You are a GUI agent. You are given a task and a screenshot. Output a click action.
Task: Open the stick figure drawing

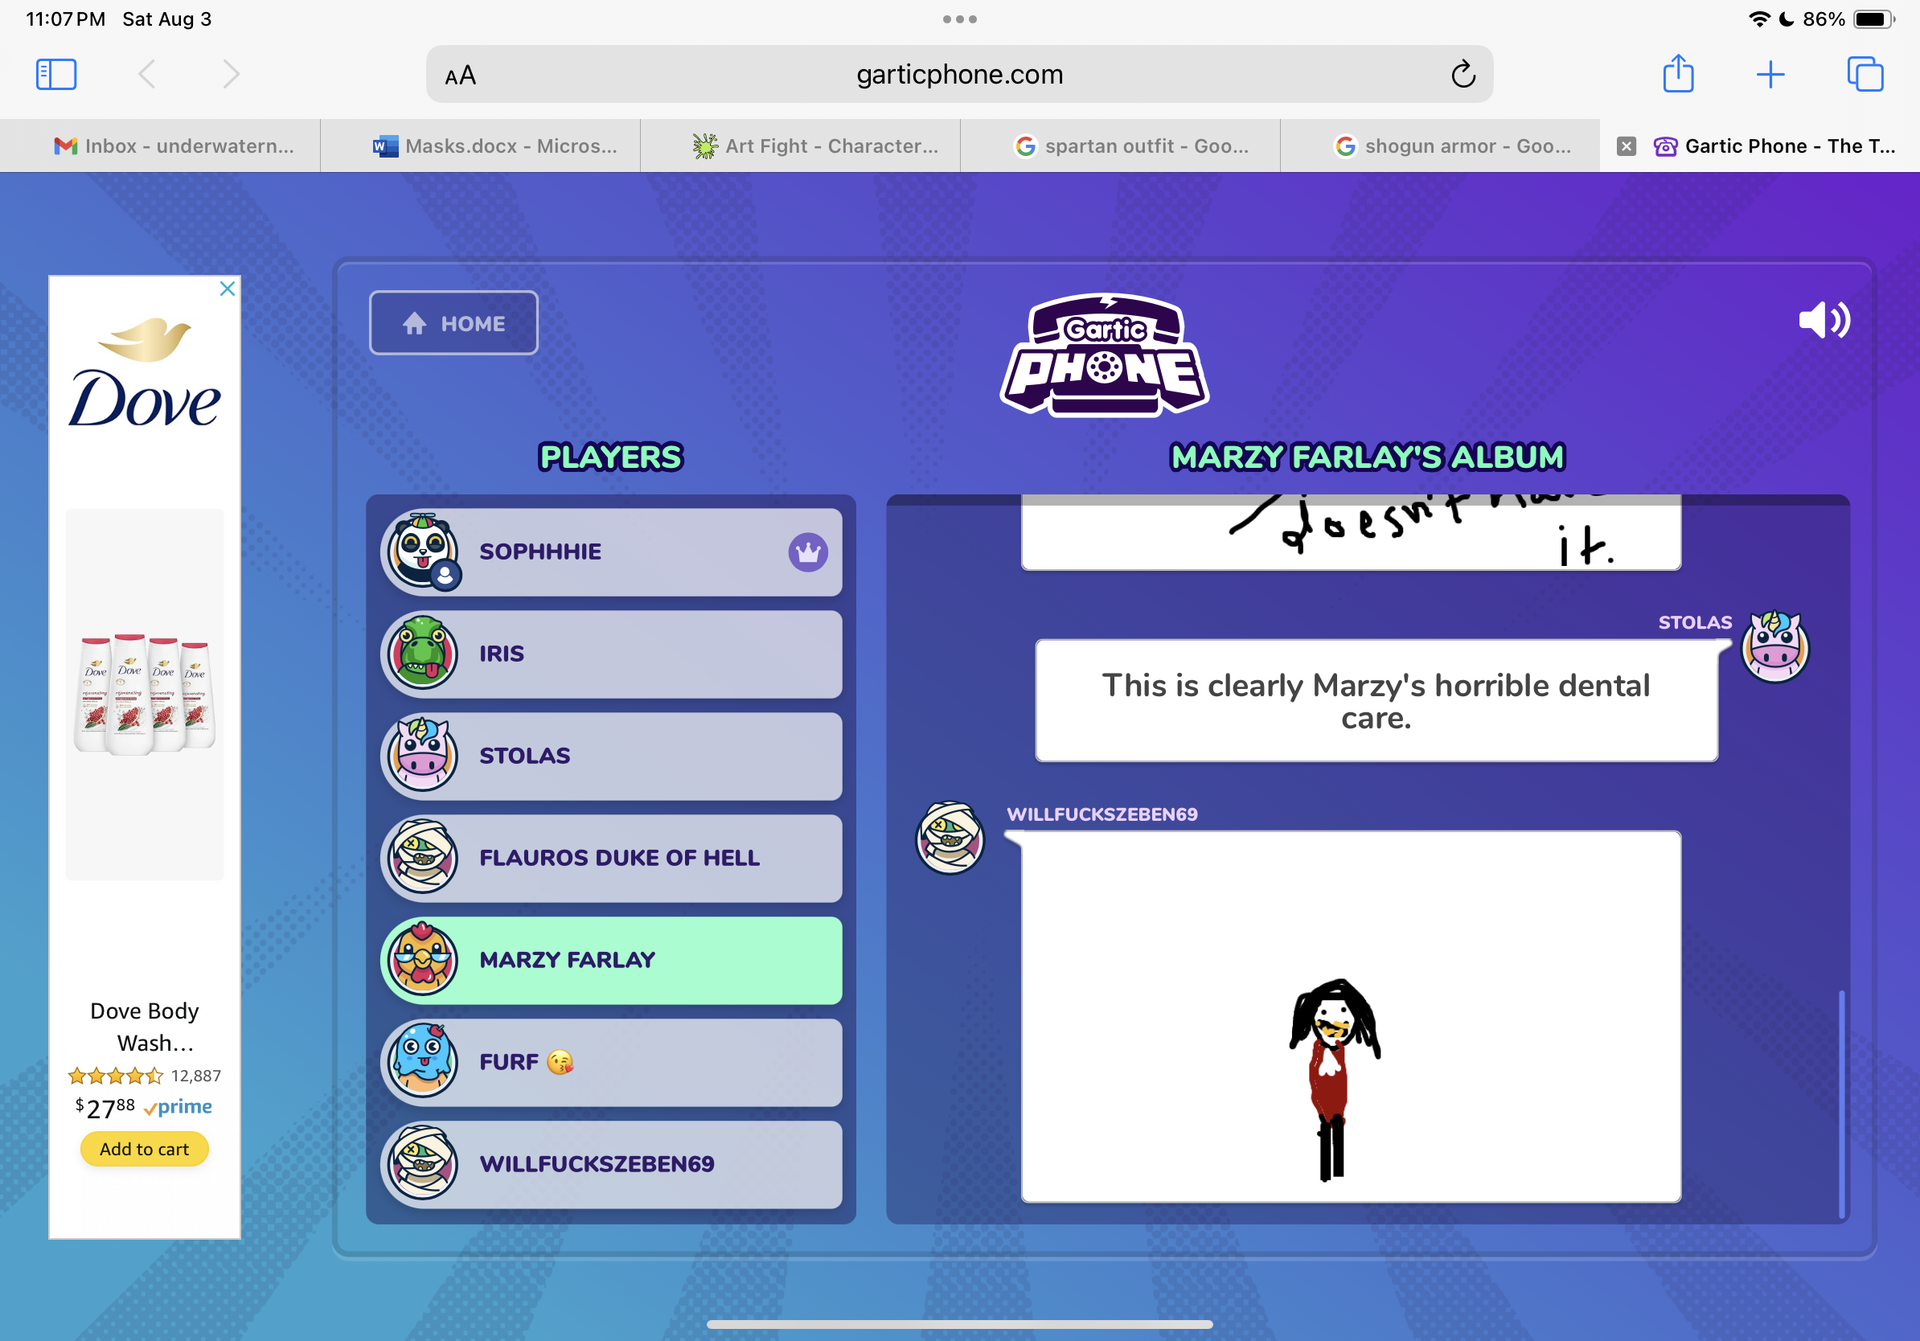pyautogui.click(x=1351, y=1016)
